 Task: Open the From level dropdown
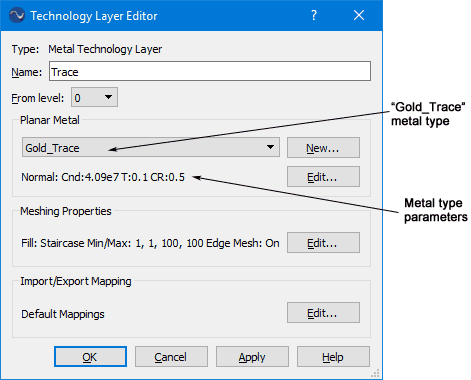pos(94,97)
